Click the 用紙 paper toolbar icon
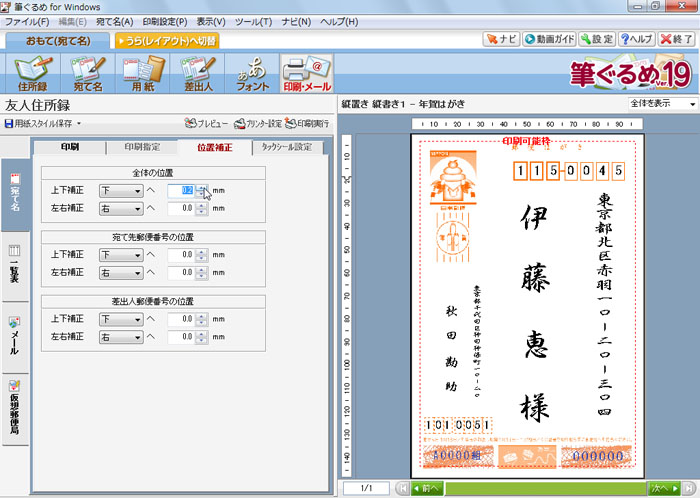The height and width of the screenshot is (498, 700). point(140,74)
